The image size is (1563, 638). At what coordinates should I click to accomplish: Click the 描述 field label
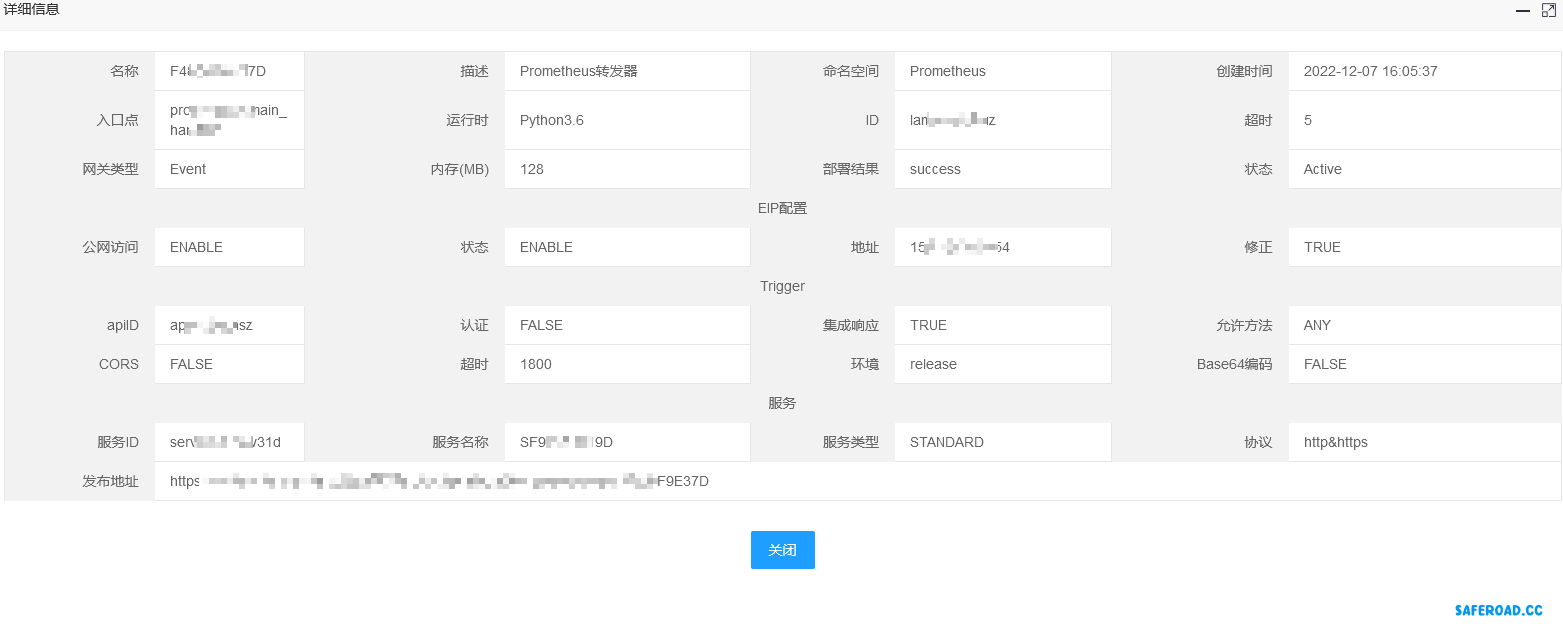coord(474,71)
